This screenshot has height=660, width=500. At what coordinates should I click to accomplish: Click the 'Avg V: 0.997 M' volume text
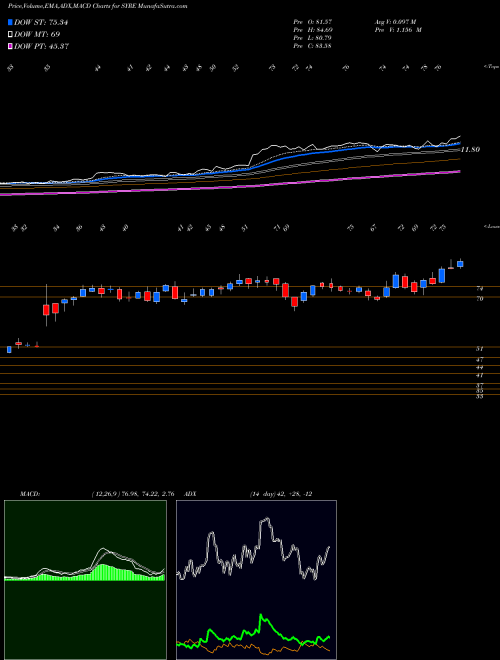coord(398,21)
